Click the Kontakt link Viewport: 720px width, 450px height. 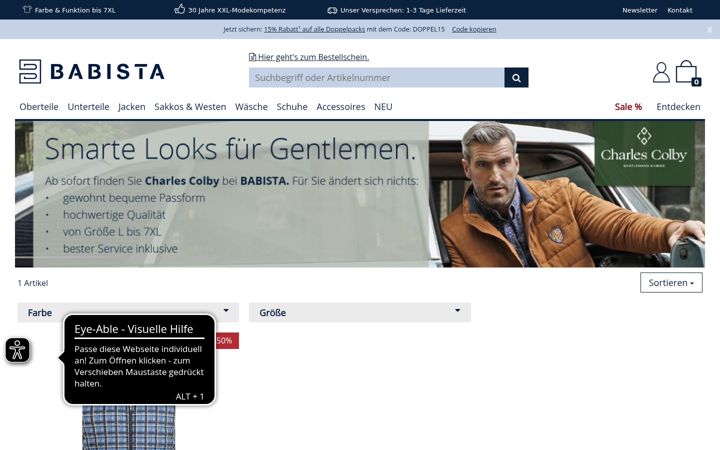click(680, 10)
